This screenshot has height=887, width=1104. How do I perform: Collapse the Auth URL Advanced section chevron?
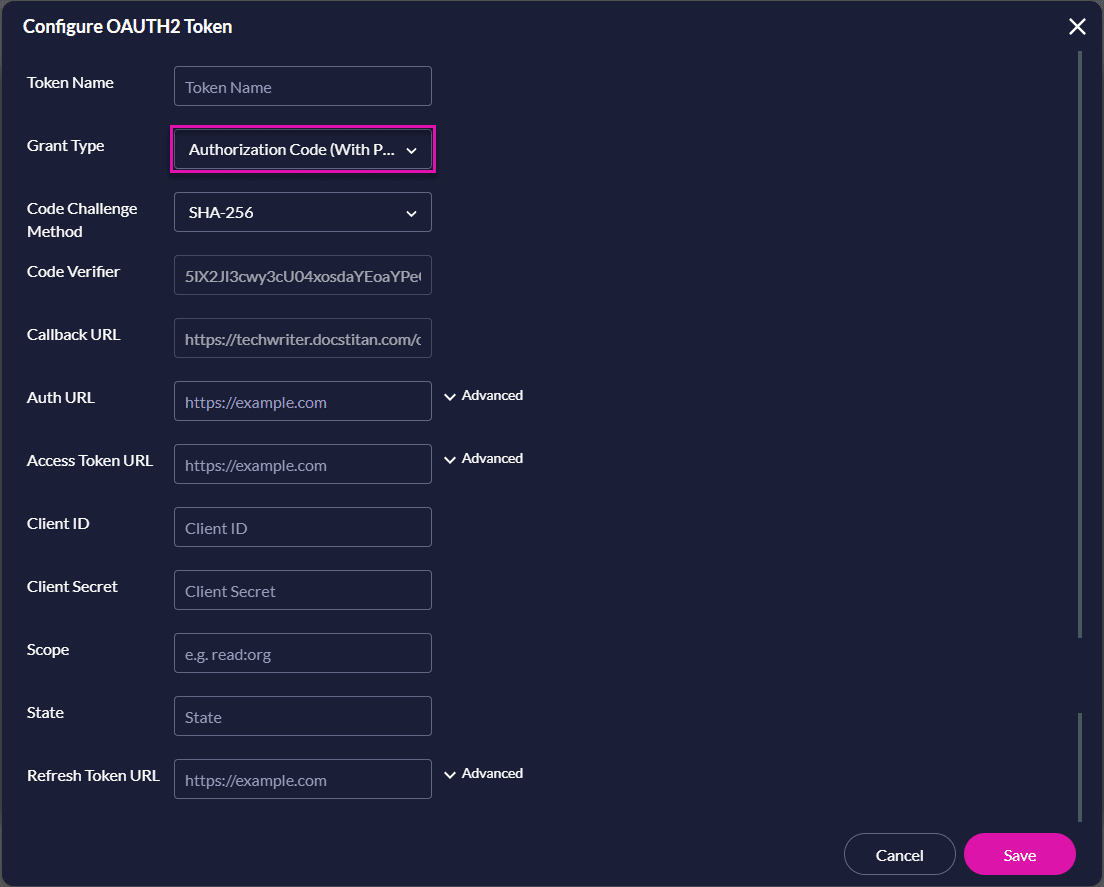[x=450, y=395]
